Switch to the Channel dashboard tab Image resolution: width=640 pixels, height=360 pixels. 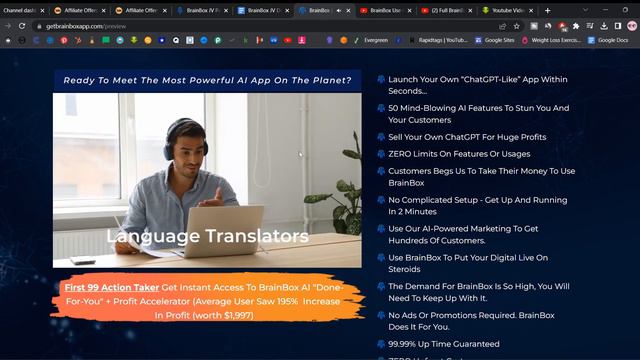point(23,11)
